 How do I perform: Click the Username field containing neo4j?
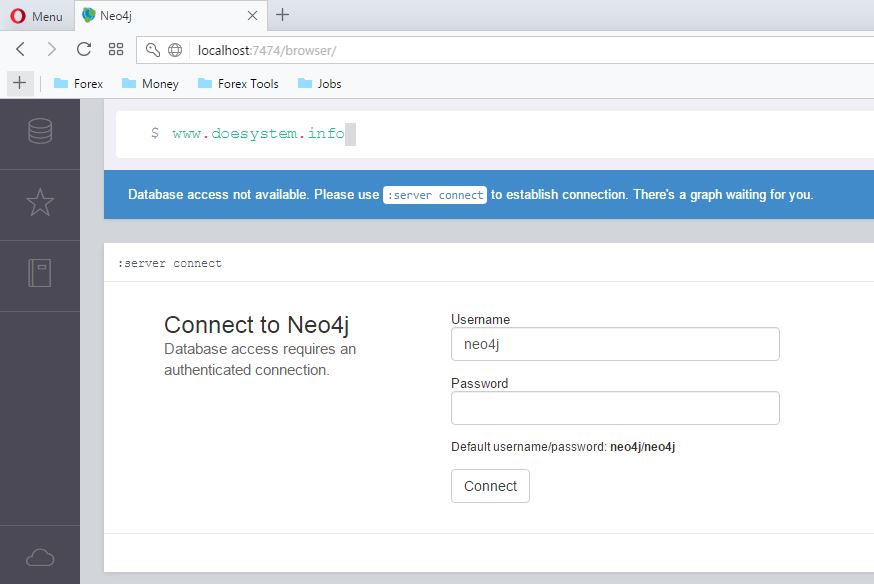(615, 344)
